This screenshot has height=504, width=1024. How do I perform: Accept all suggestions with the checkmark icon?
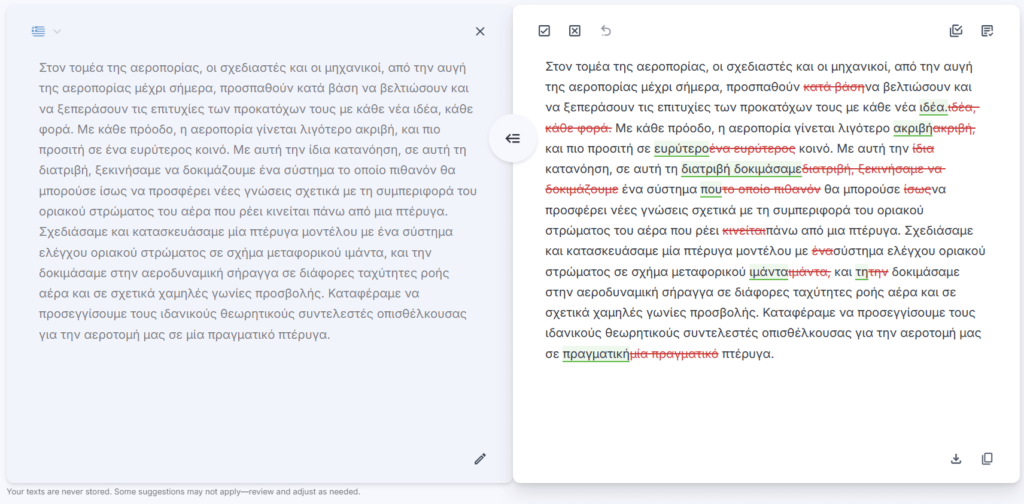tap(544, 31)
